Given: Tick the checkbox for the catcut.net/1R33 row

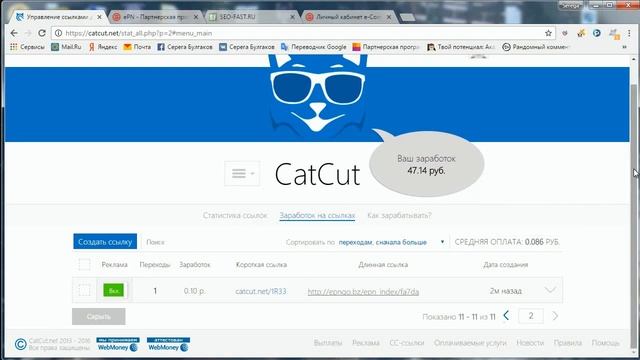Looking at the screenshot, I should (84, 291).
